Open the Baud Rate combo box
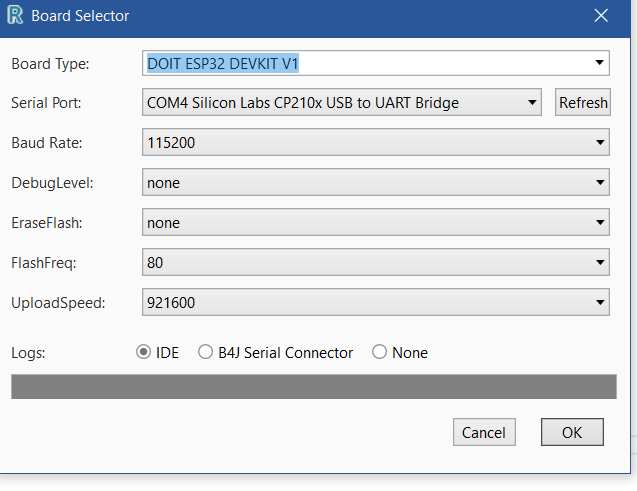The height and width of the screenshot is (491, 637). (x=599, y=143)
